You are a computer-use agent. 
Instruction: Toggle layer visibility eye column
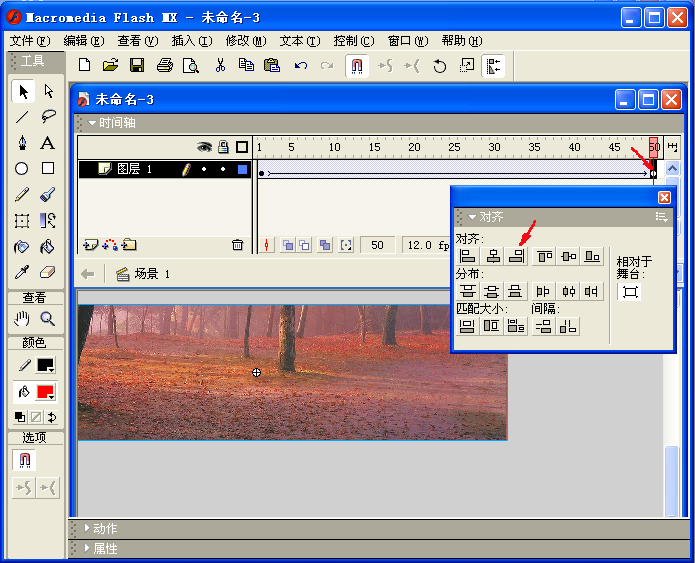click(x=204, y=147)
